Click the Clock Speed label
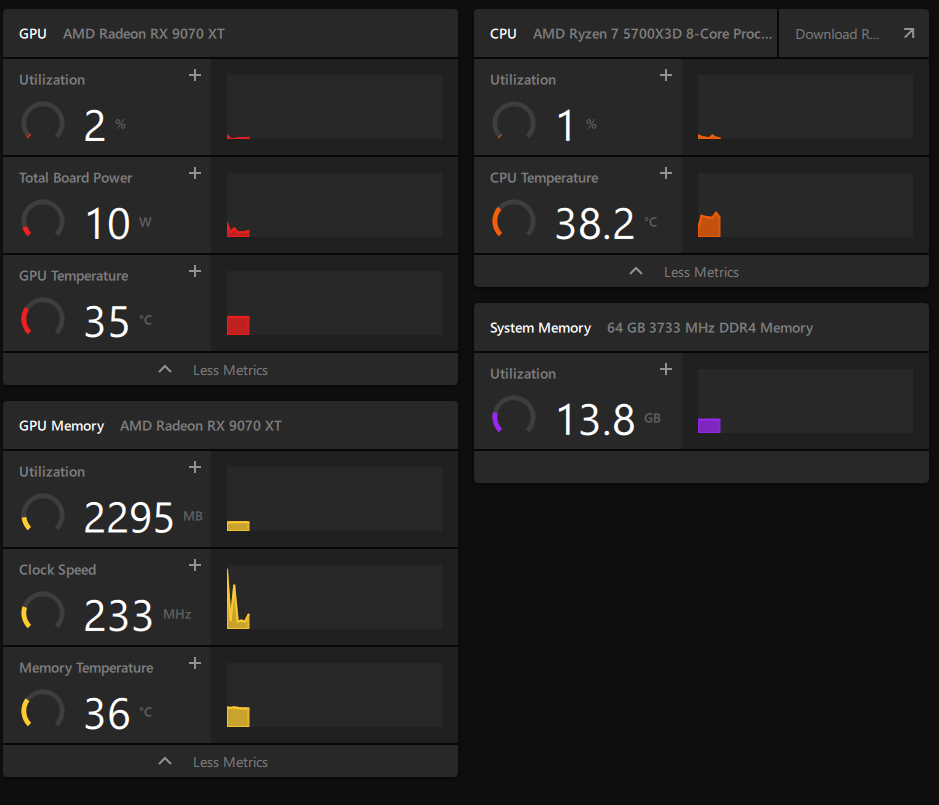Screen dimensions: 939x805 coord(57,570)
